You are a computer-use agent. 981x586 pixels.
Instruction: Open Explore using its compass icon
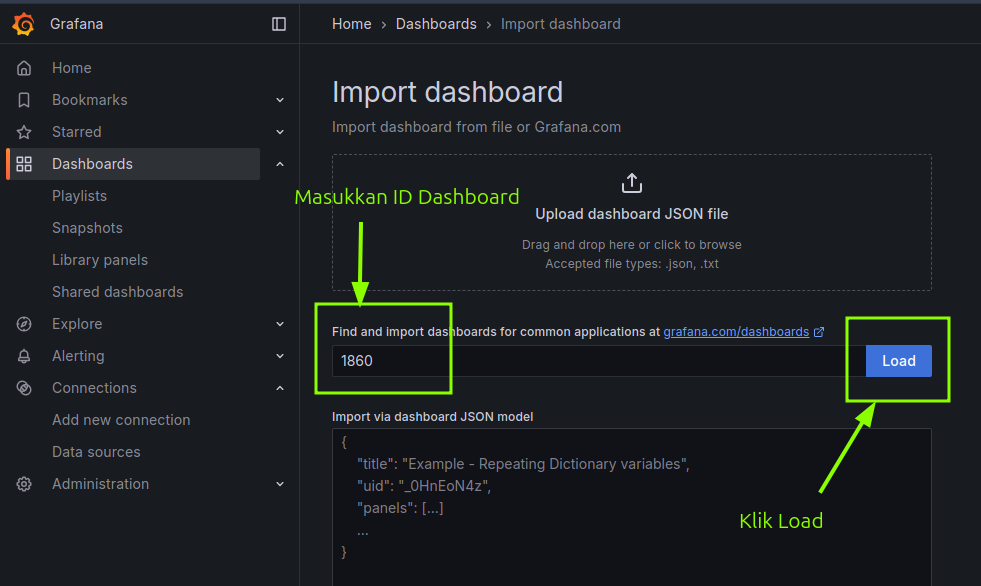tap(23, 323)
